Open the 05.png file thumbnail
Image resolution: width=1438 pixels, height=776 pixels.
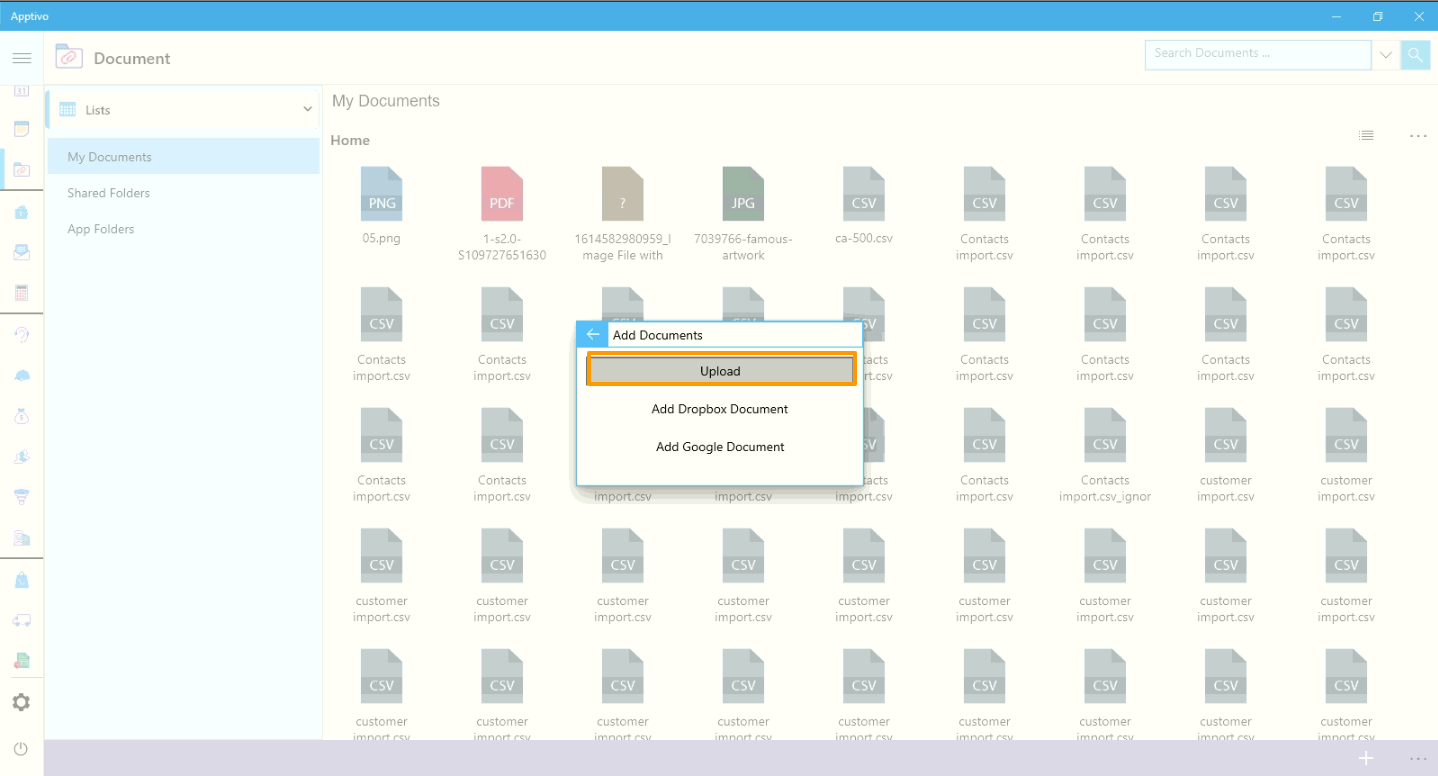pos(381,193)
